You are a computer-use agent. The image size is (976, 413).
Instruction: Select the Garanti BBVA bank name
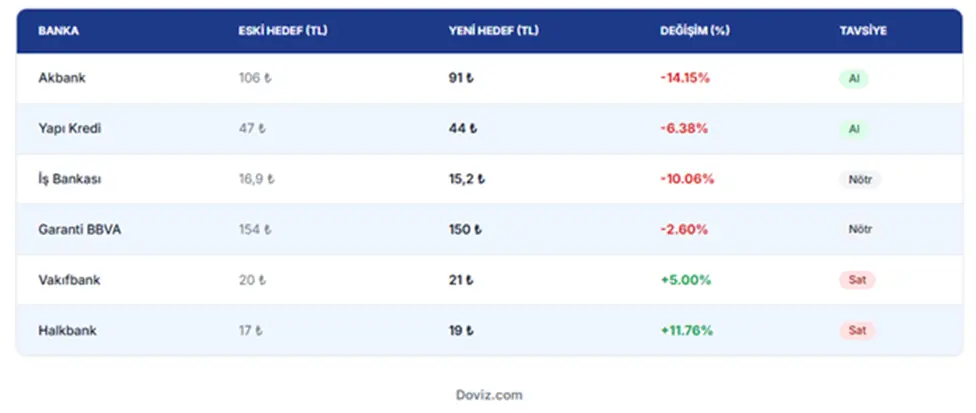(x=80, y=230)
